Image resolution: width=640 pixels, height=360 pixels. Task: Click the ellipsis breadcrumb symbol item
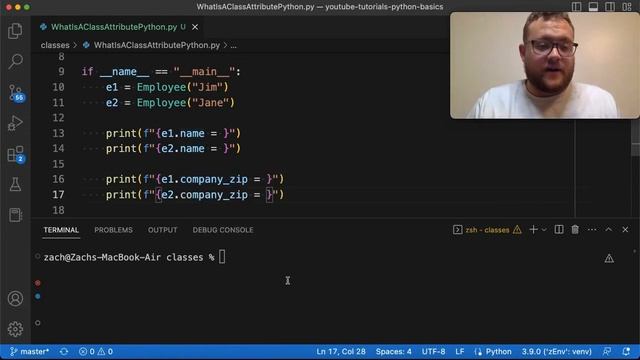click(233, 45)
